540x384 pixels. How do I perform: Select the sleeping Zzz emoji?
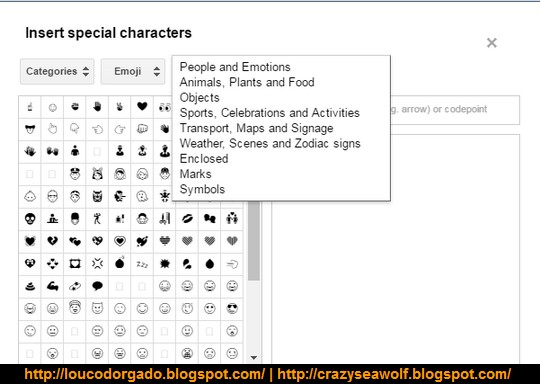pyautogui.click(x=142, y=264)
